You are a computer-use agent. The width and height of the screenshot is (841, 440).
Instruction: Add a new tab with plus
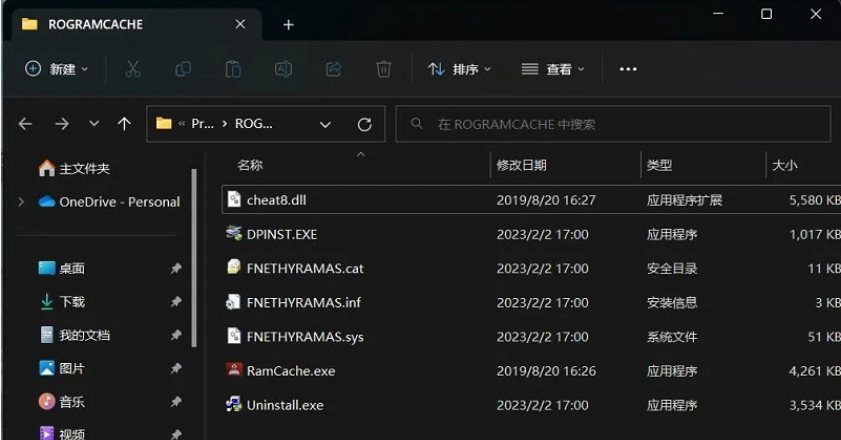288,25
